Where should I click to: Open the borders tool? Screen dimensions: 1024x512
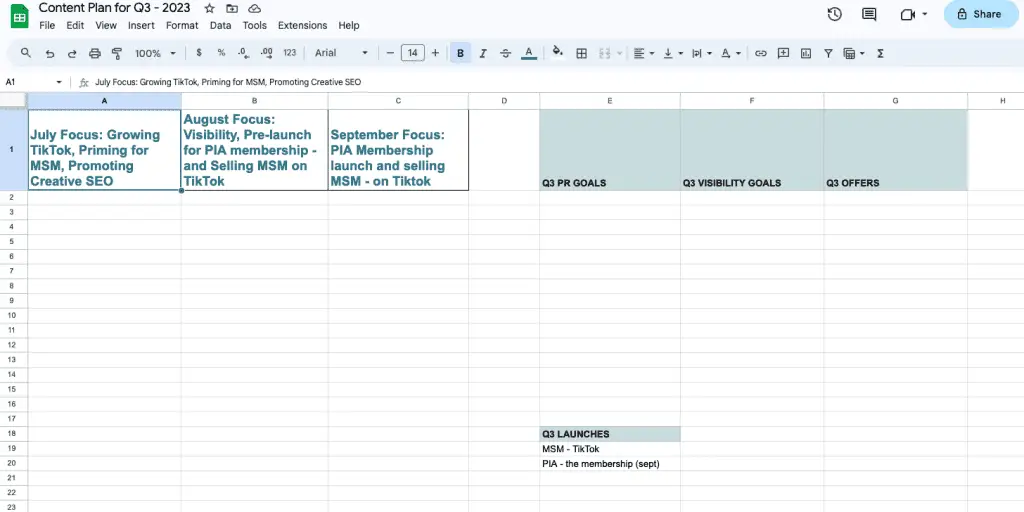tap(581, 54)
